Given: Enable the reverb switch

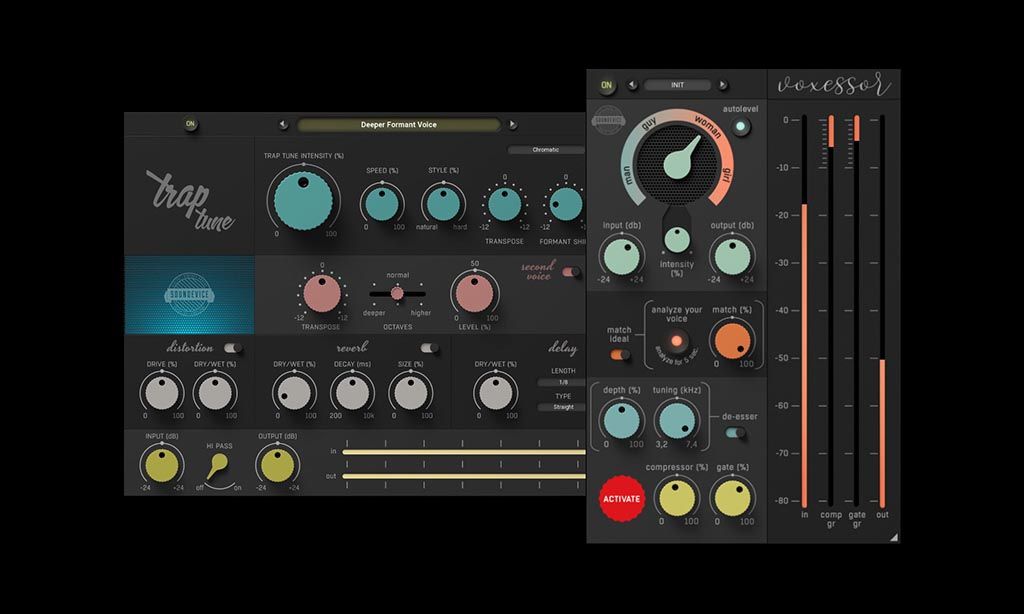Looking at the screenshot, I should (429, 347).
